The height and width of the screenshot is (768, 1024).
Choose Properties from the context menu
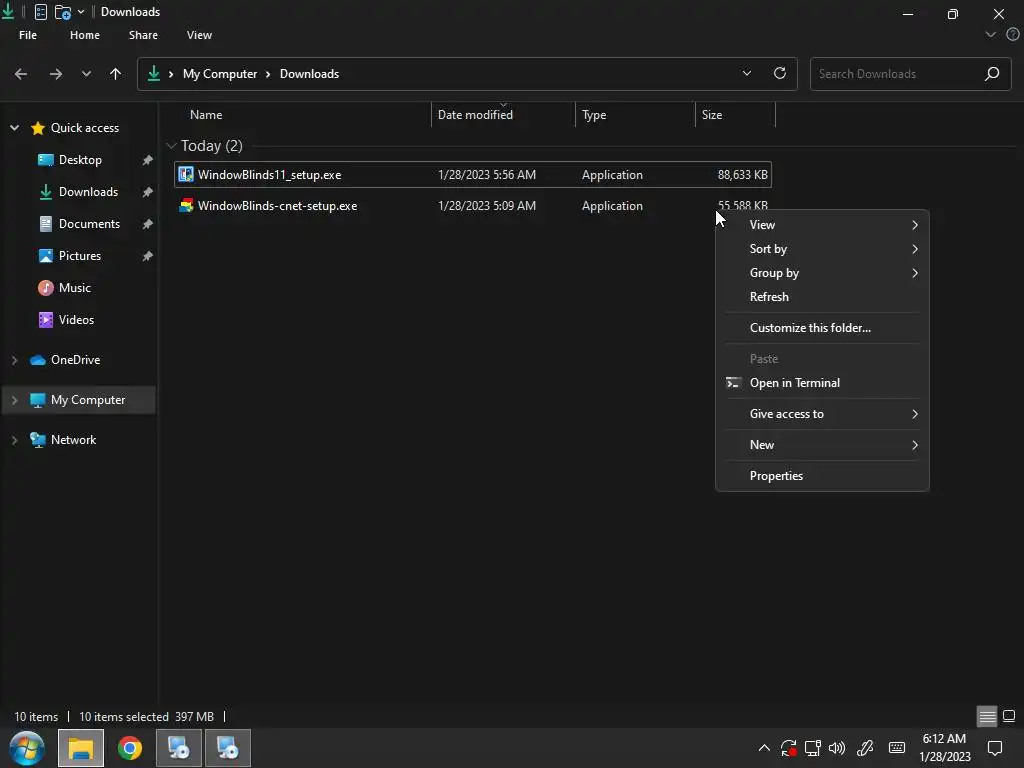(822, 476)
